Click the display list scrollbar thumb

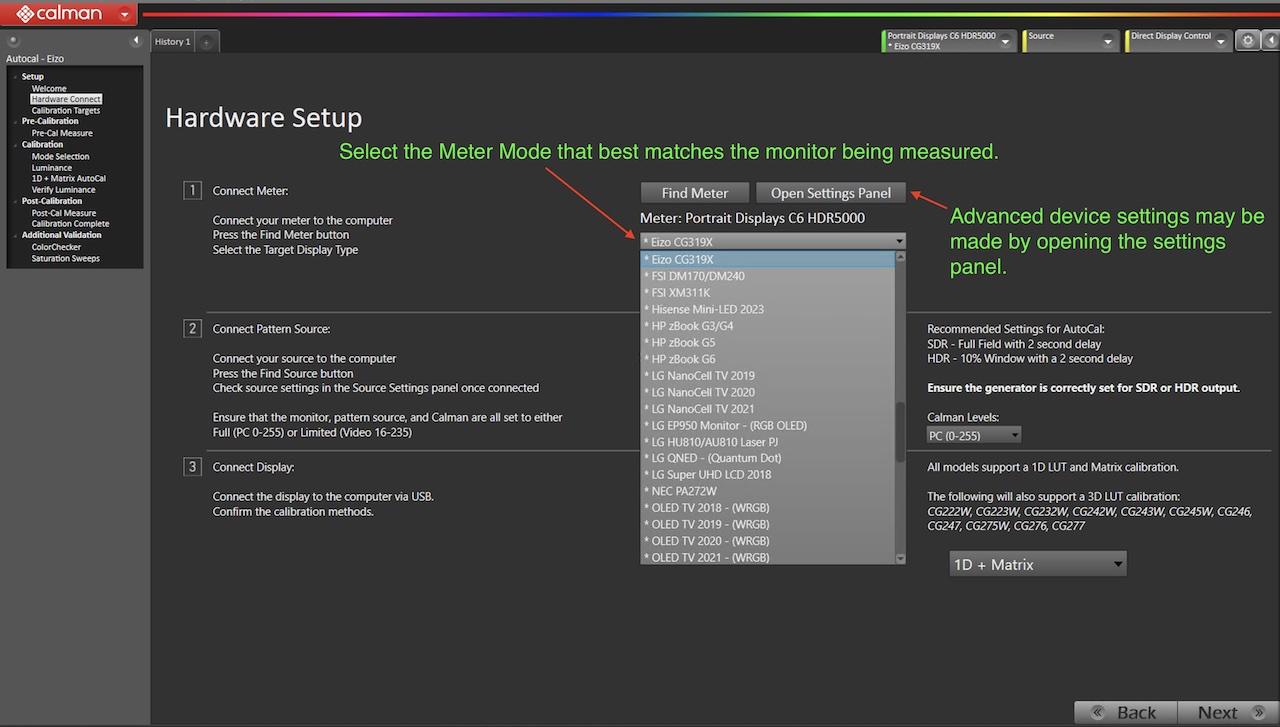pyautogui.click(x=900, y=432)
